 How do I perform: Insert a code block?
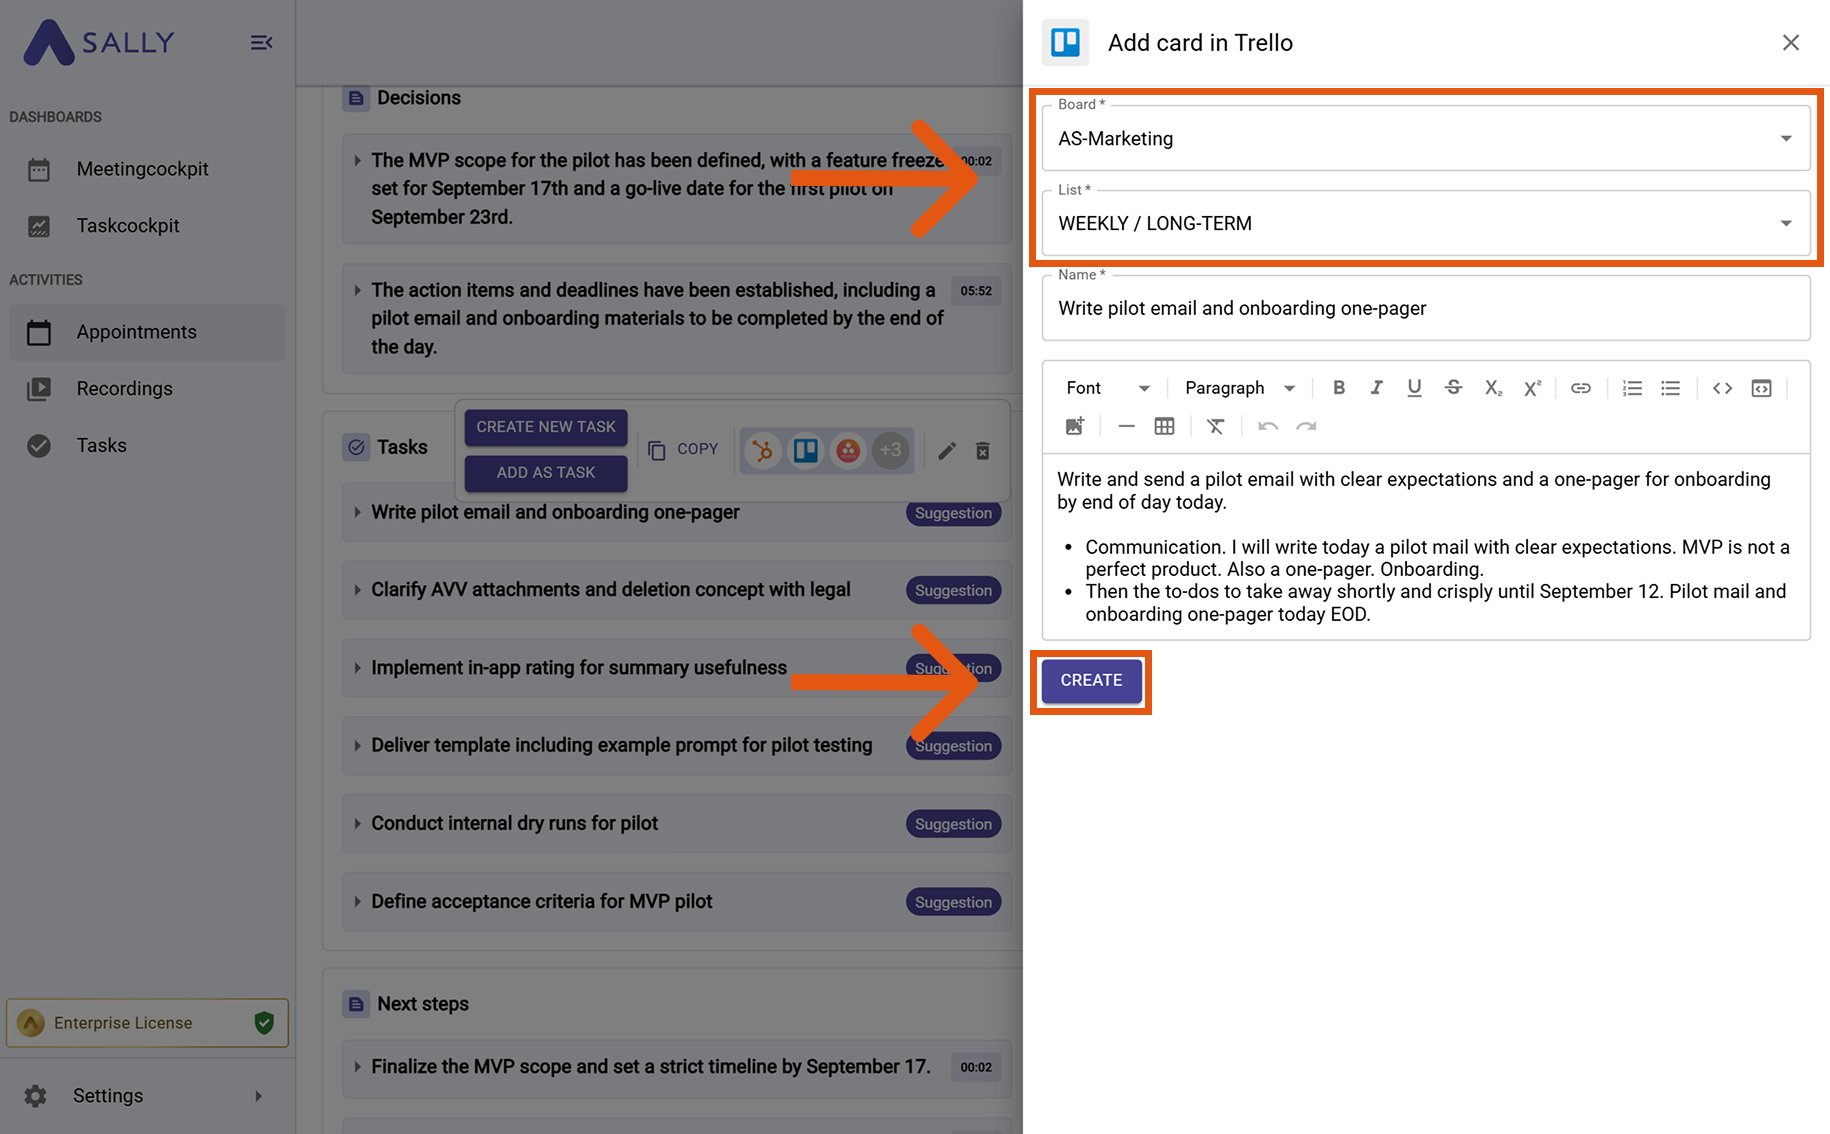1761,388
